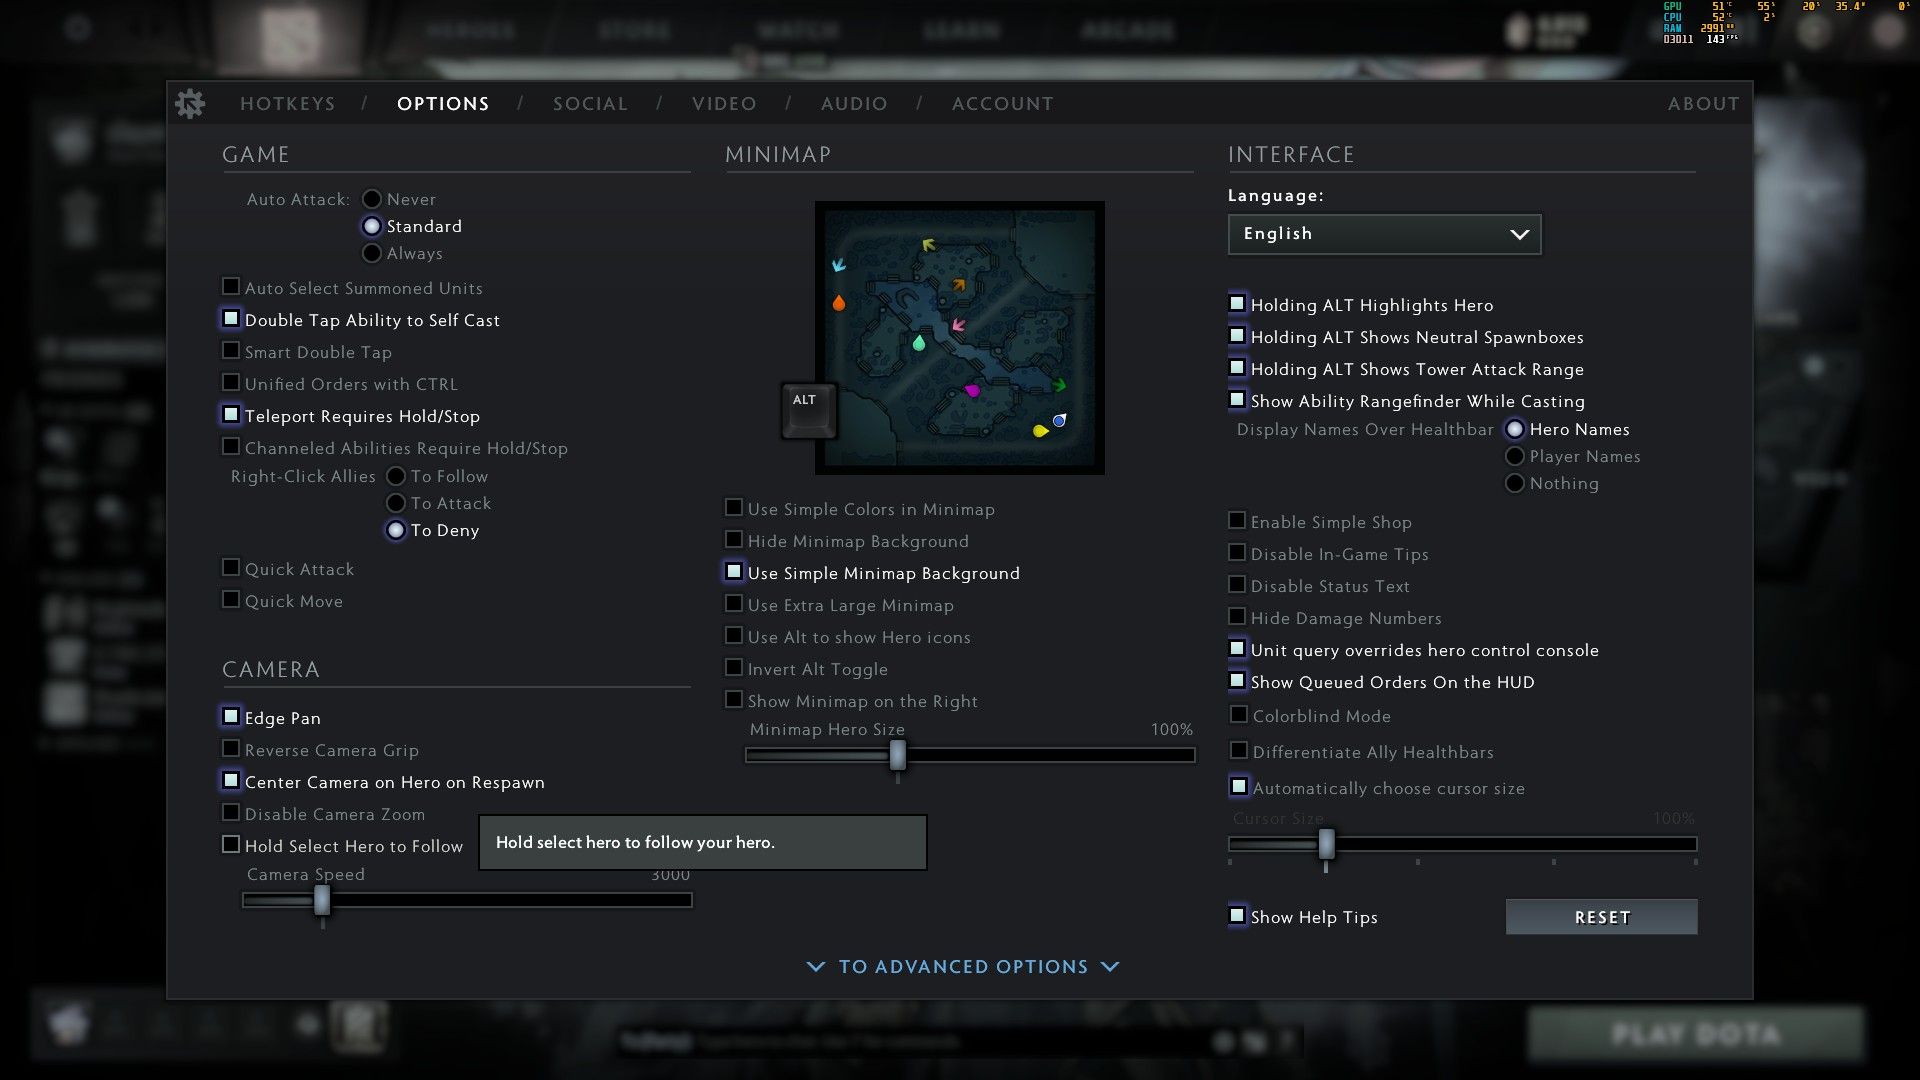
Task: Select Right-Click Allies To Deny radio button
Action: (396, 530)
